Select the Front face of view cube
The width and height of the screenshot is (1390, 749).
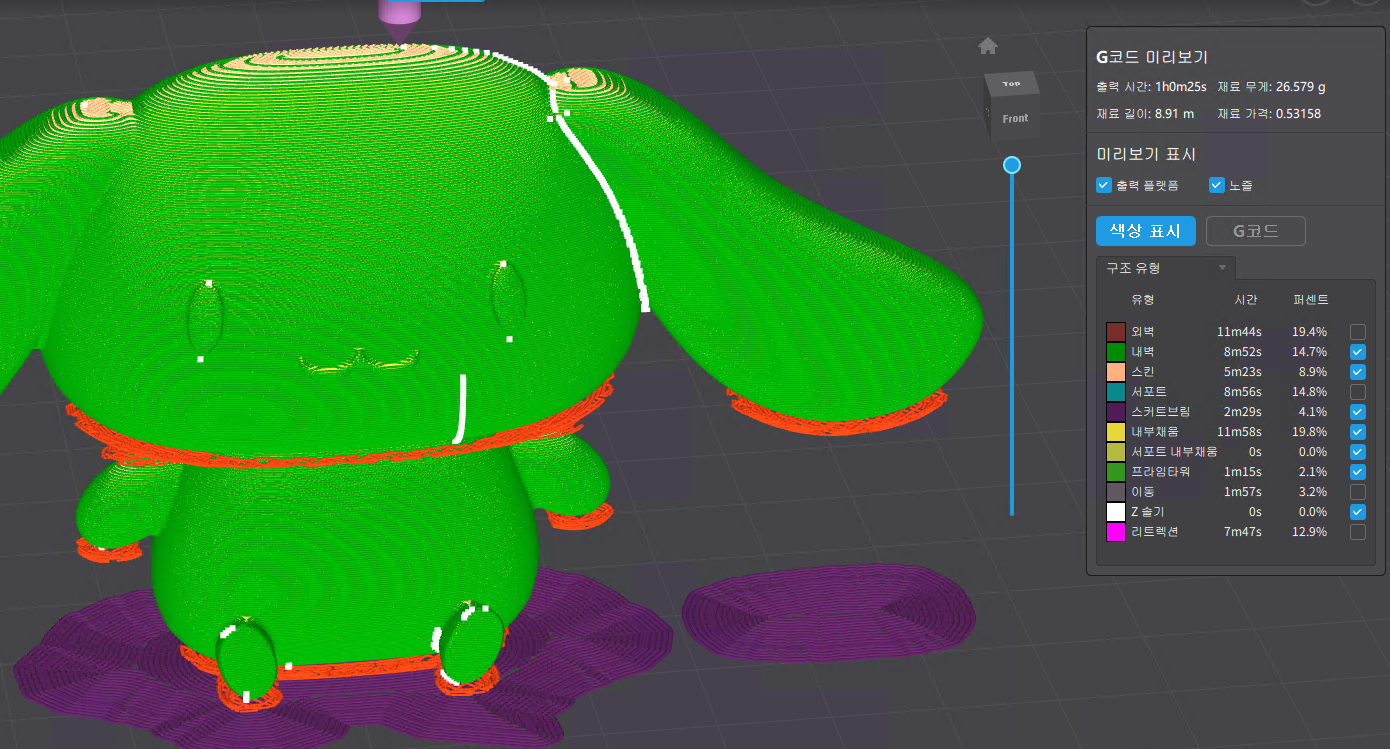click(x=1015, y=118)
